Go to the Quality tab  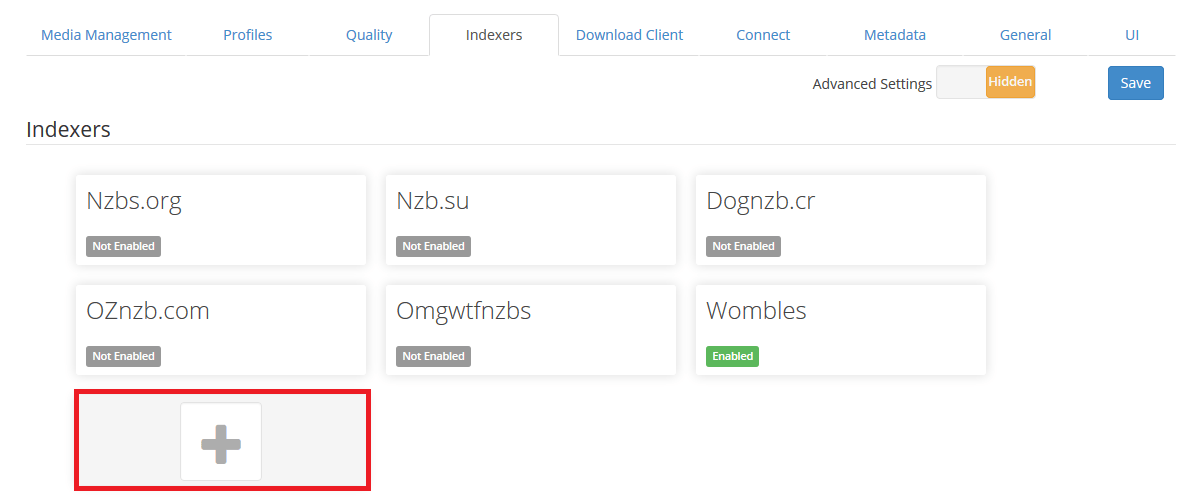click(369, 35)
